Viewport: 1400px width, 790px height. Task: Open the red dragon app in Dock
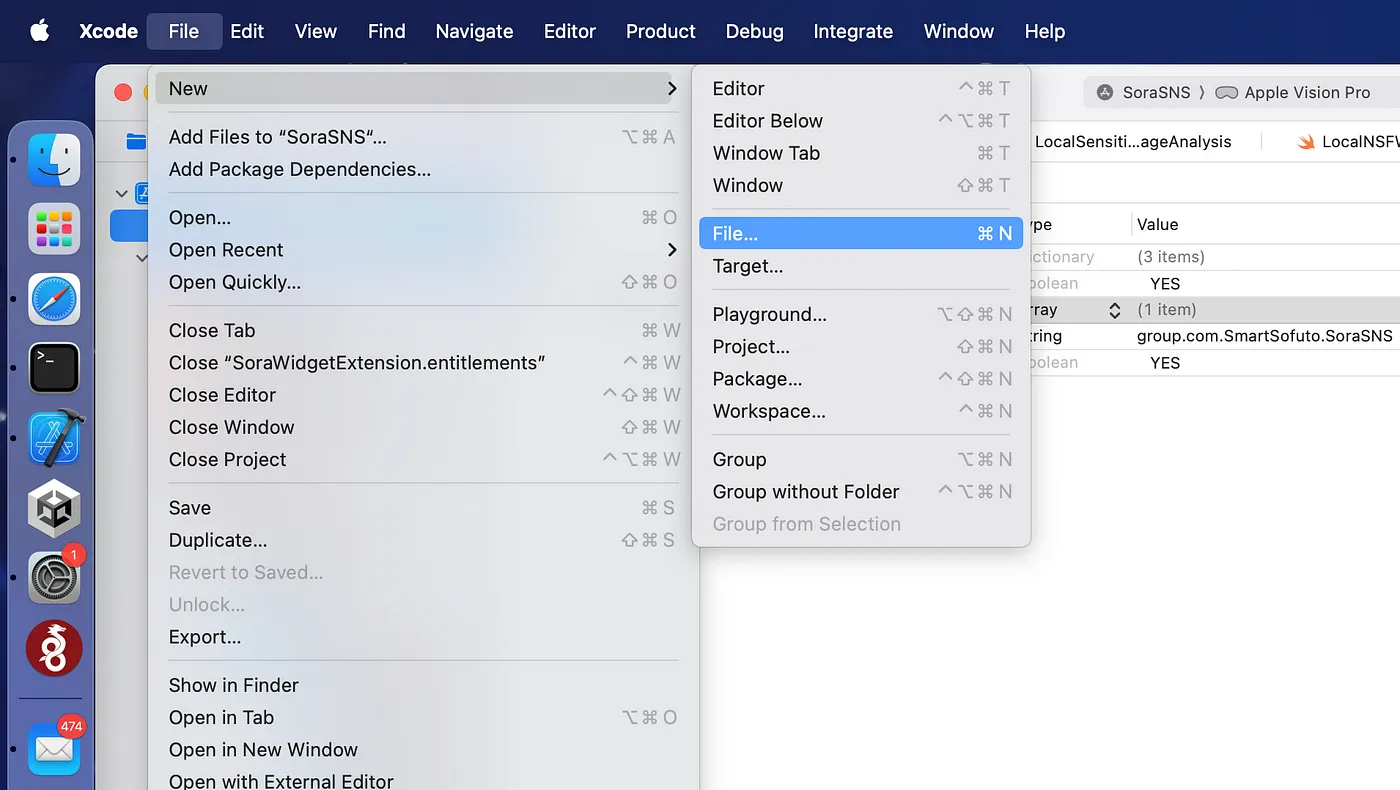pyautogui.click(x=54, y=648)
